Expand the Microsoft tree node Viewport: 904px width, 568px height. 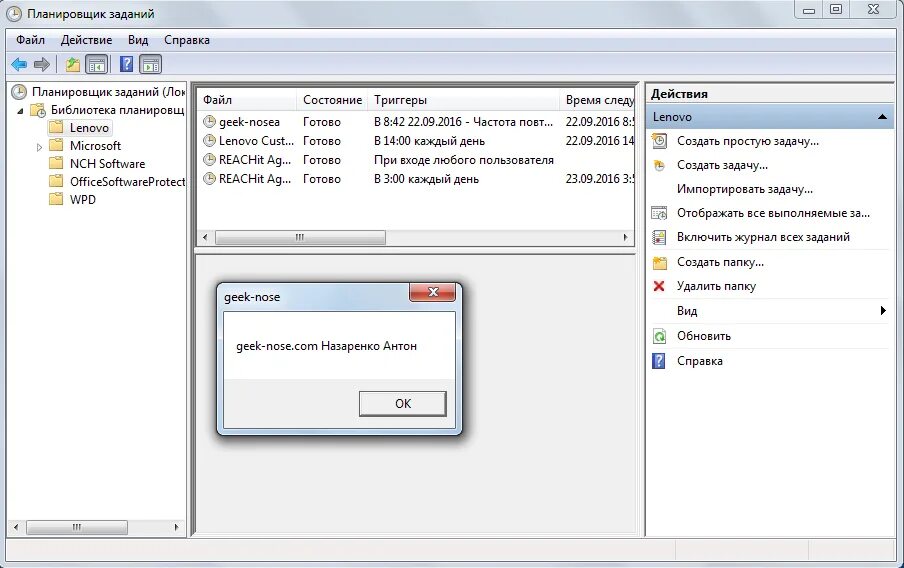[39, 147]
